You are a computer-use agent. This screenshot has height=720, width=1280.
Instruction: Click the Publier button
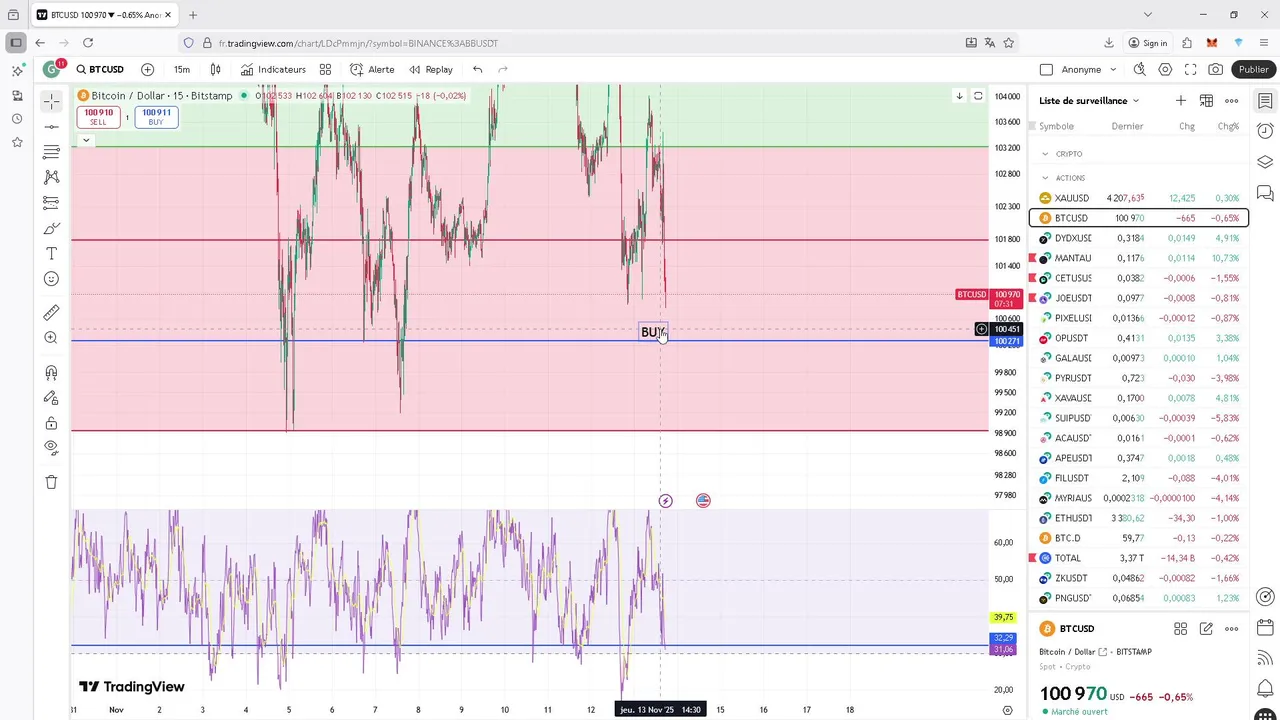pyautogui.click(x=1253, y=69)
